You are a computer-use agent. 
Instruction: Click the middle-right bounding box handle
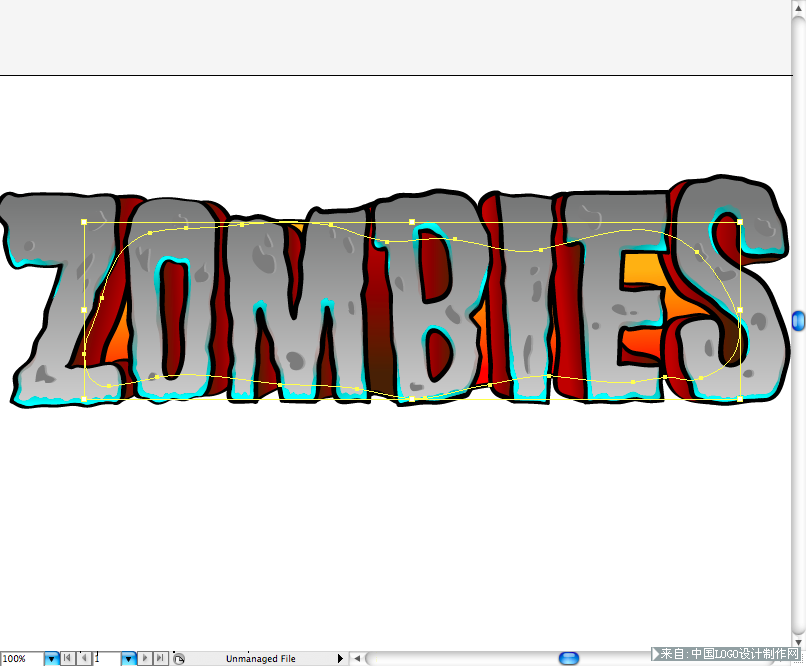click(740, 310)
